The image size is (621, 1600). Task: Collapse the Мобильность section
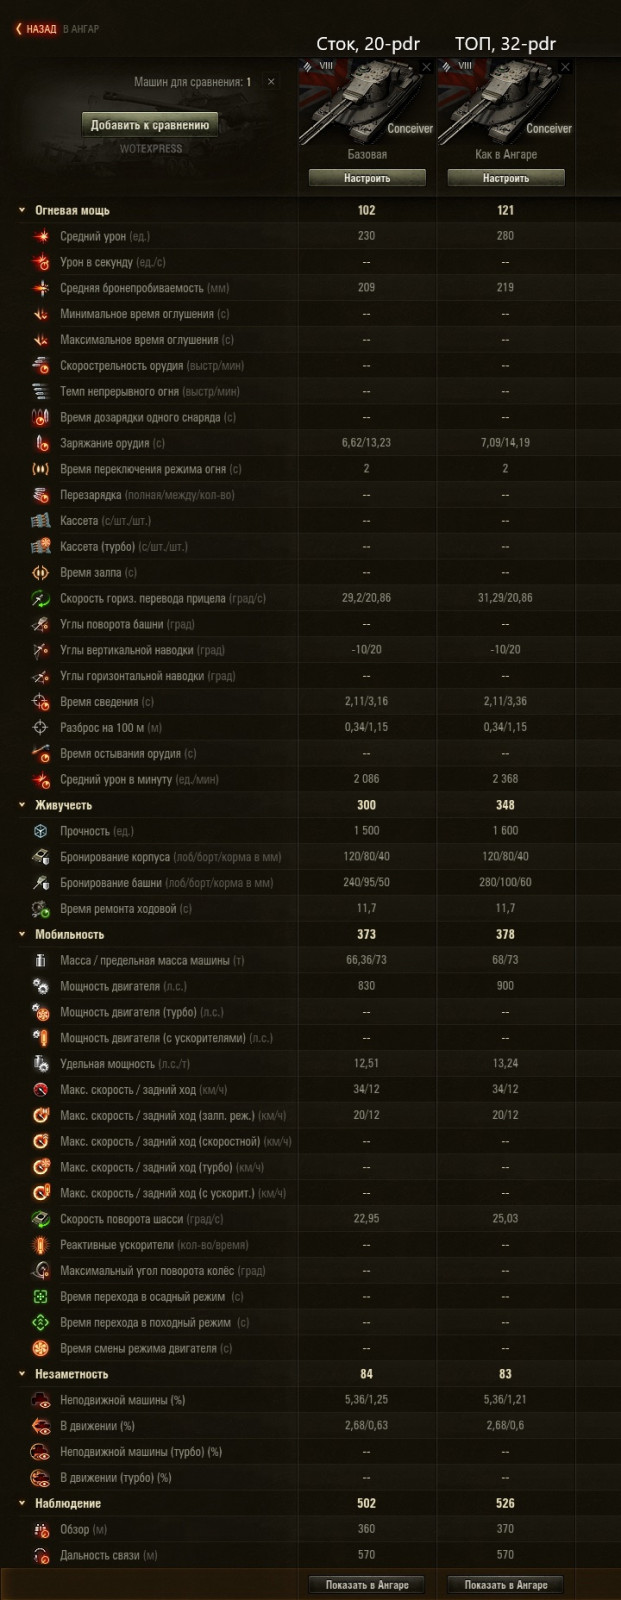coord(22,935)
